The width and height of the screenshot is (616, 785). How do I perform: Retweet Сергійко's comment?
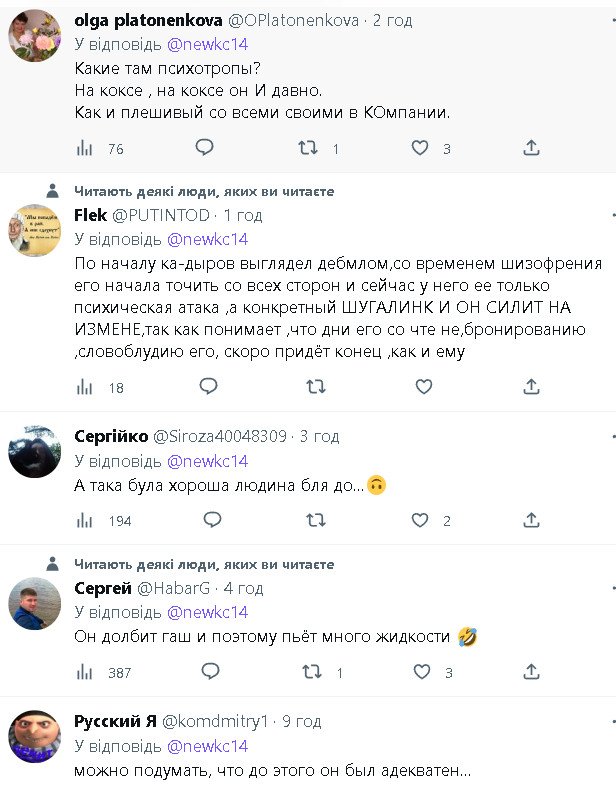click(x=315, y=520)
